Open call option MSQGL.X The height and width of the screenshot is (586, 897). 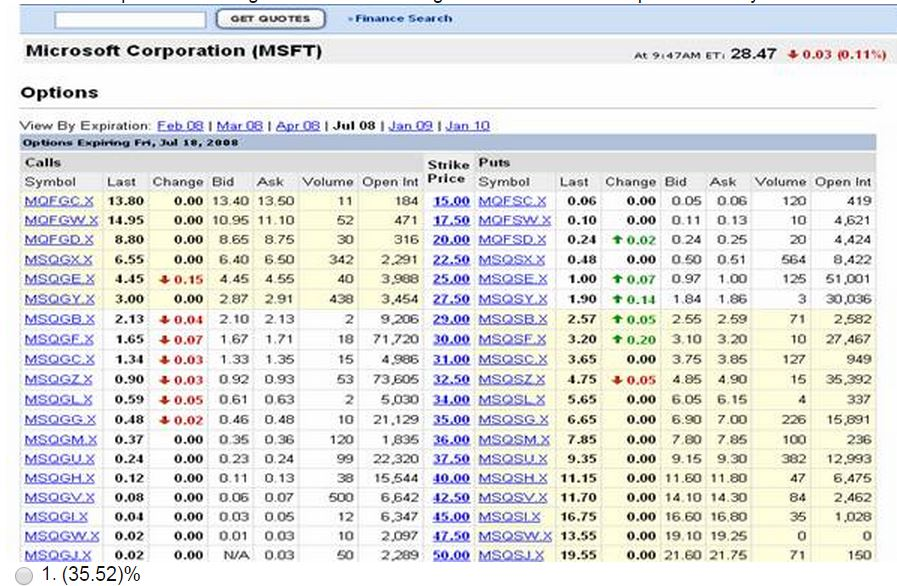tap(58, 399)
